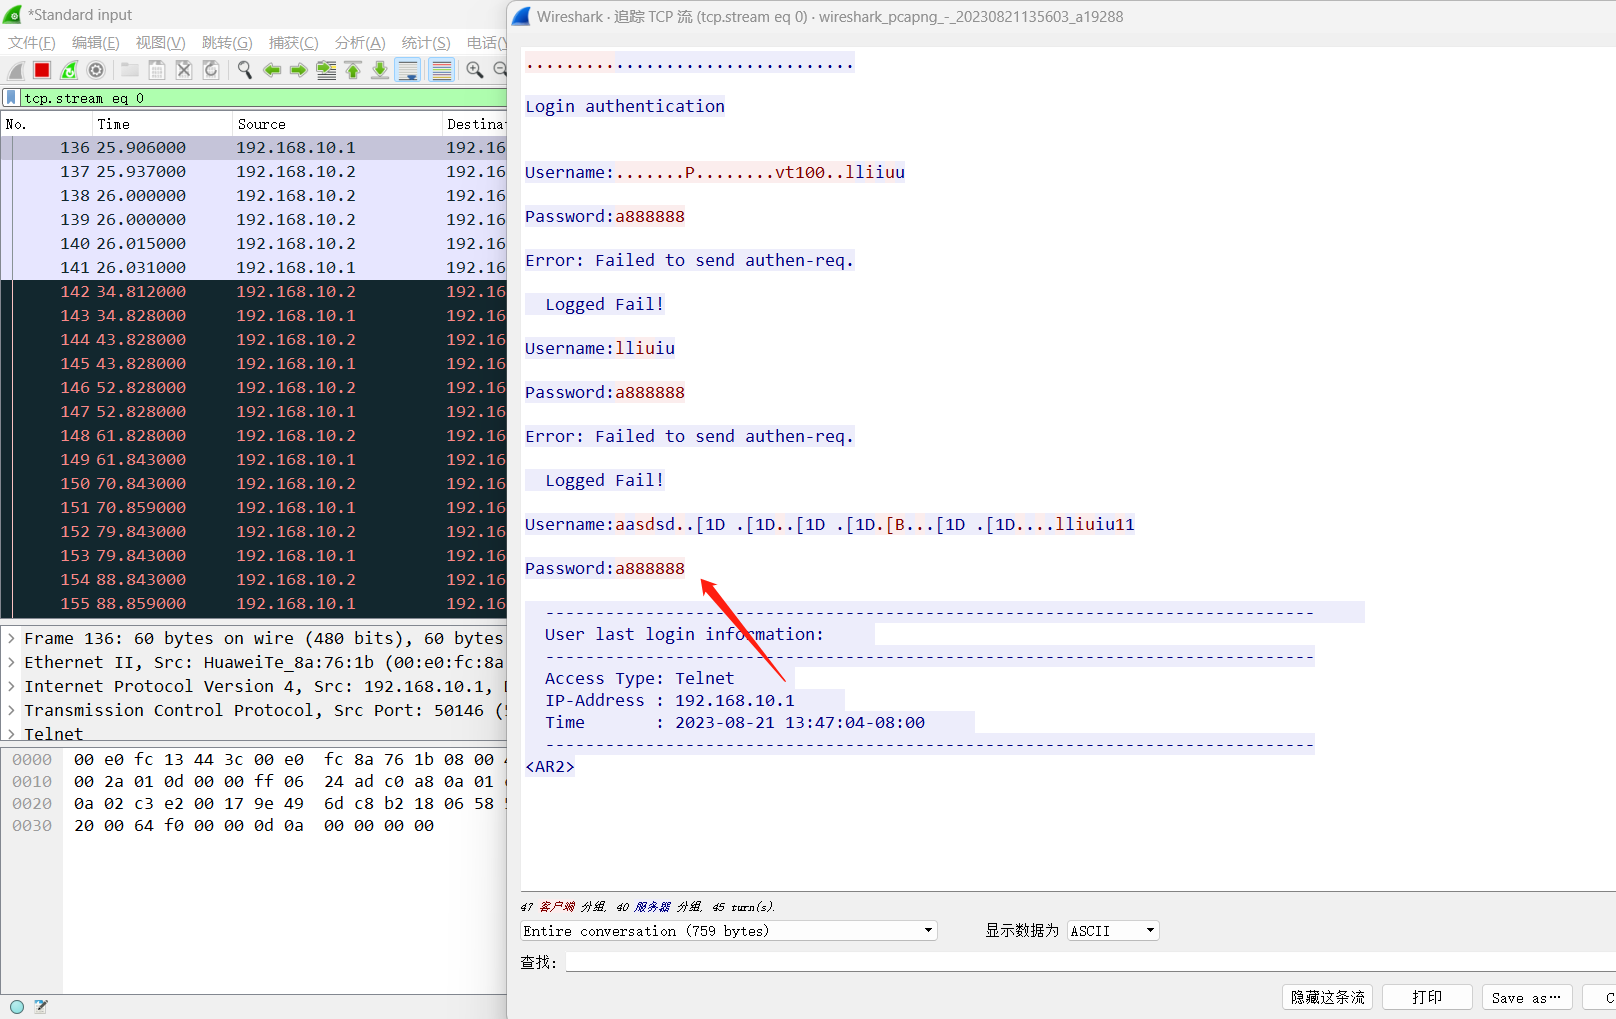Click the <AR2> prompt in the stream
This screenshot has width=1616, height=1019.
click(550, 766)
